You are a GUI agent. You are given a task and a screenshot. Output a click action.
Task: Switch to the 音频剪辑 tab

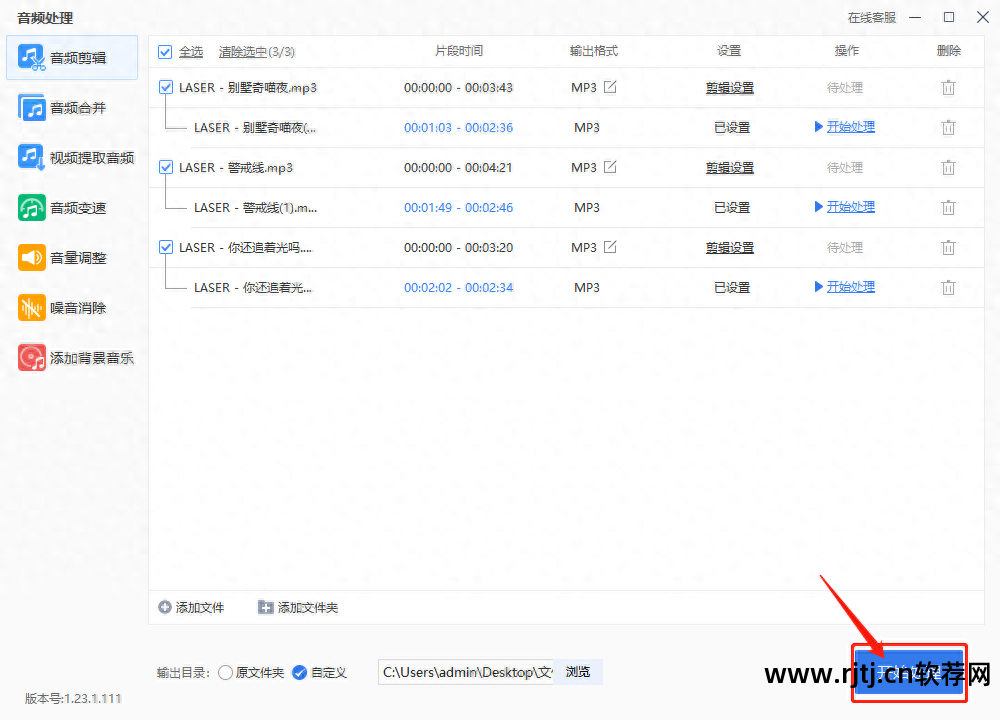[x=71, y=57]
